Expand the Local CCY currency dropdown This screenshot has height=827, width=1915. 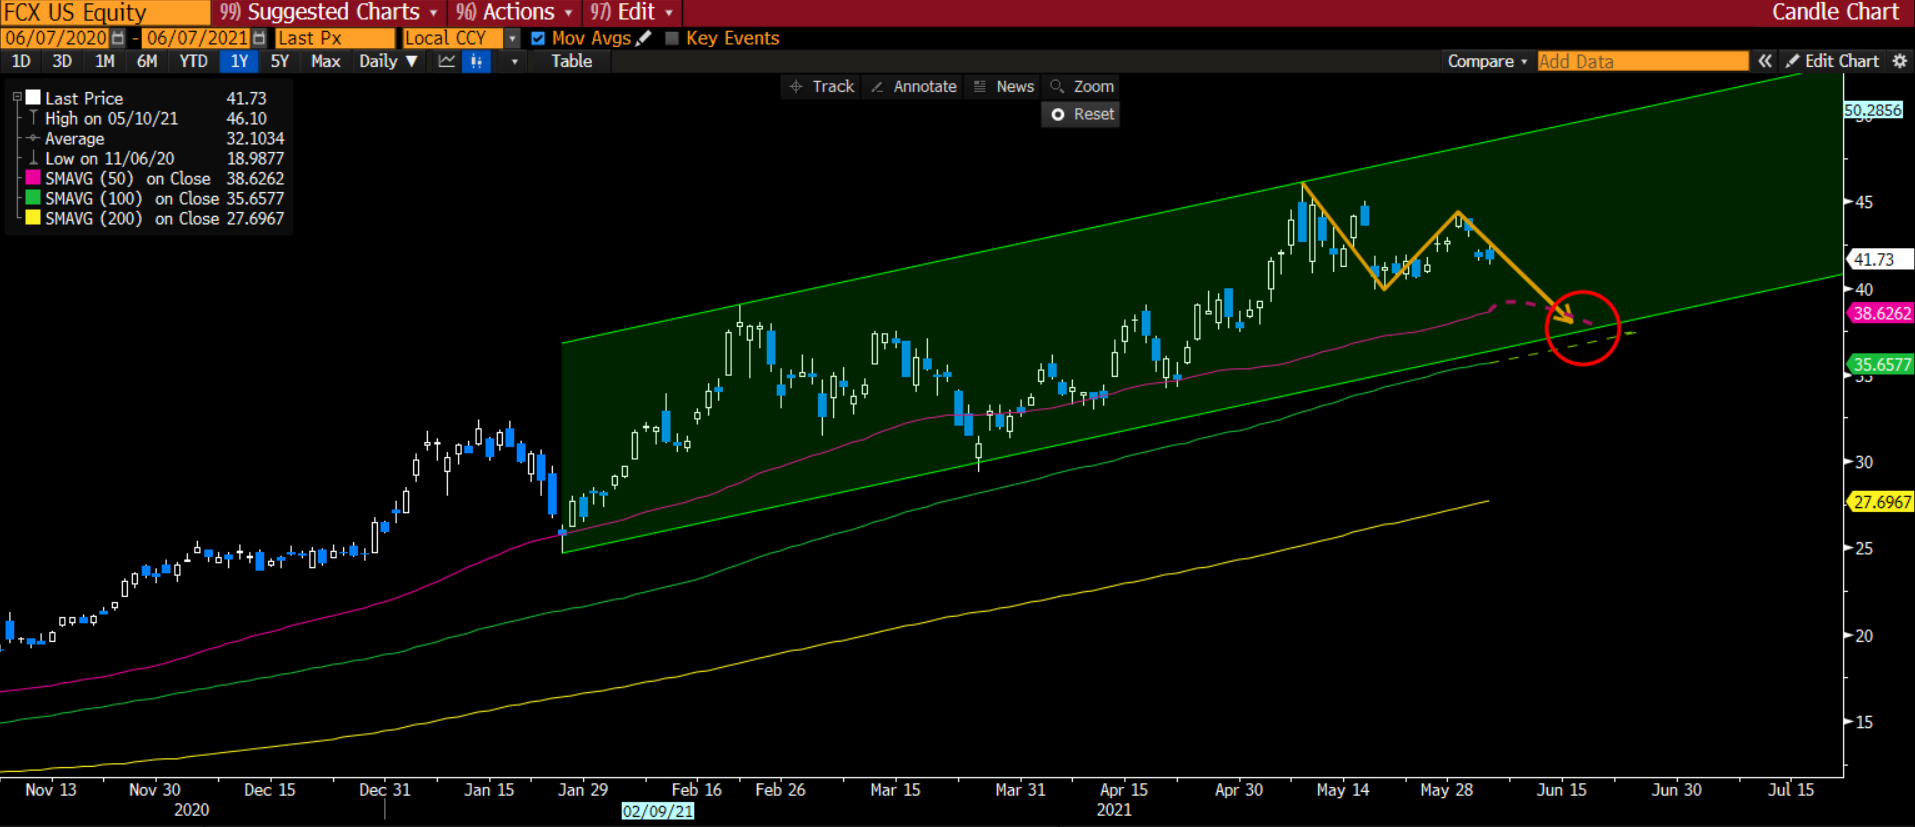coord(512,38)
